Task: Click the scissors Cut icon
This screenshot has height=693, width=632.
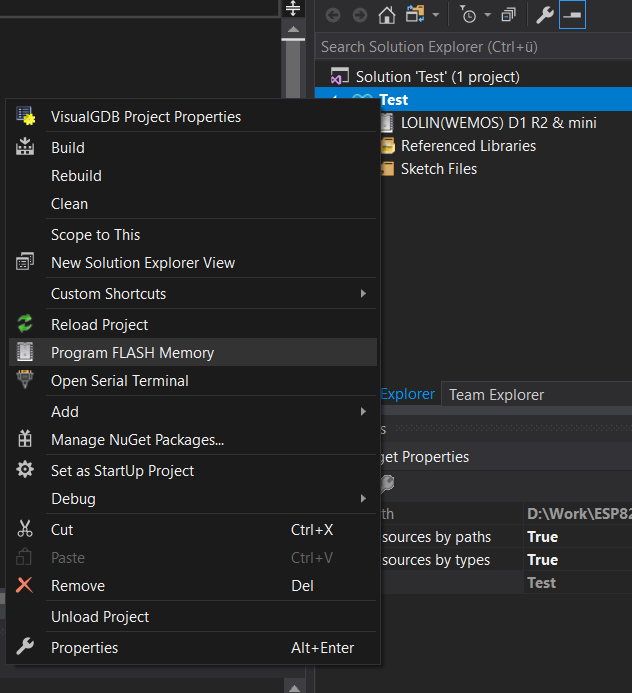Action: 25,529
